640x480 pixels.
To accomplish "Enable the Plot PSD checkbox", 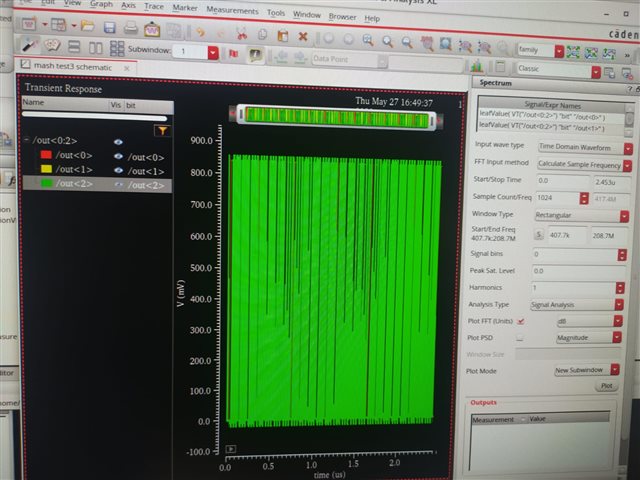I will point(520,337).
